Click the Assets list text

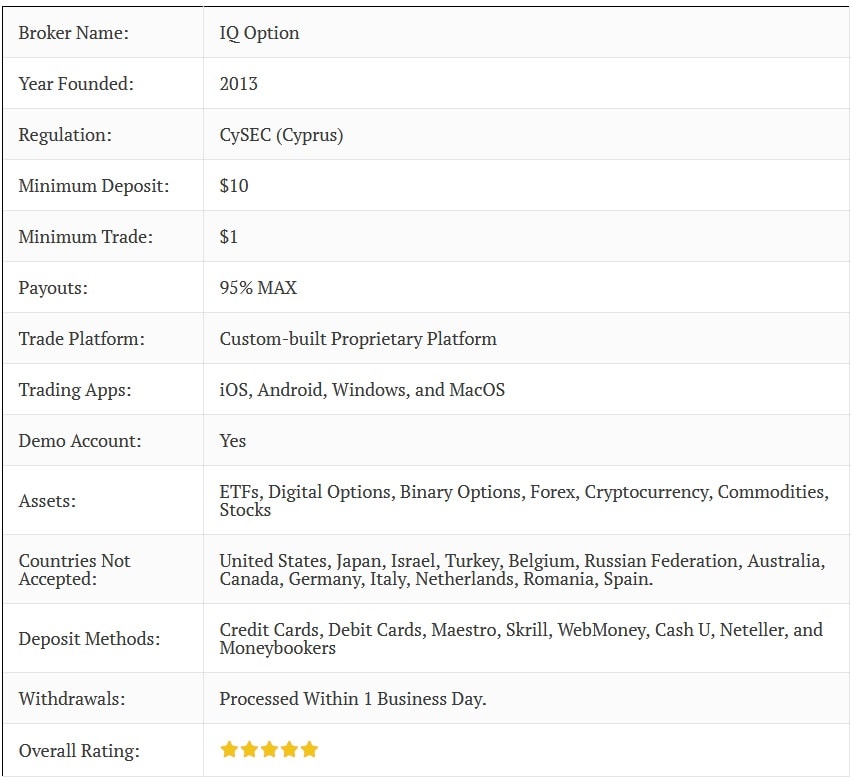[x=524, y=501]
